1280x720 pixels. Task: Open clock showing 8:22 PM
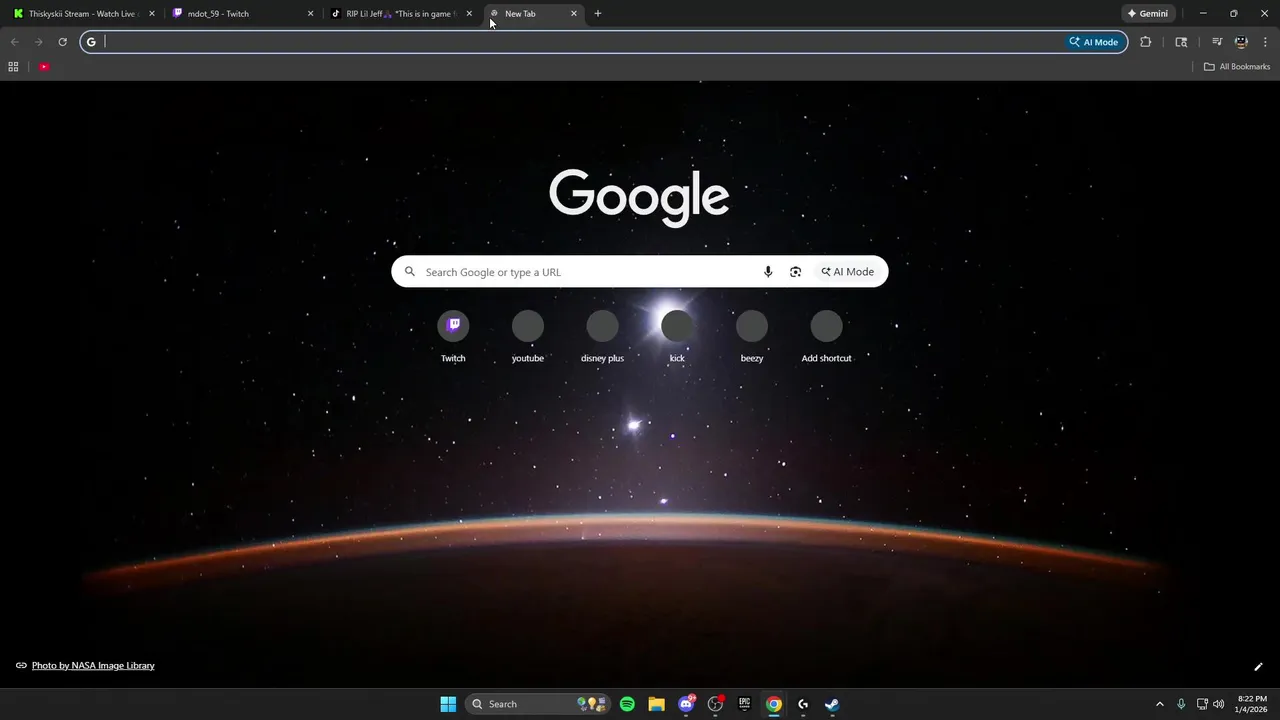pos(1252,704)
